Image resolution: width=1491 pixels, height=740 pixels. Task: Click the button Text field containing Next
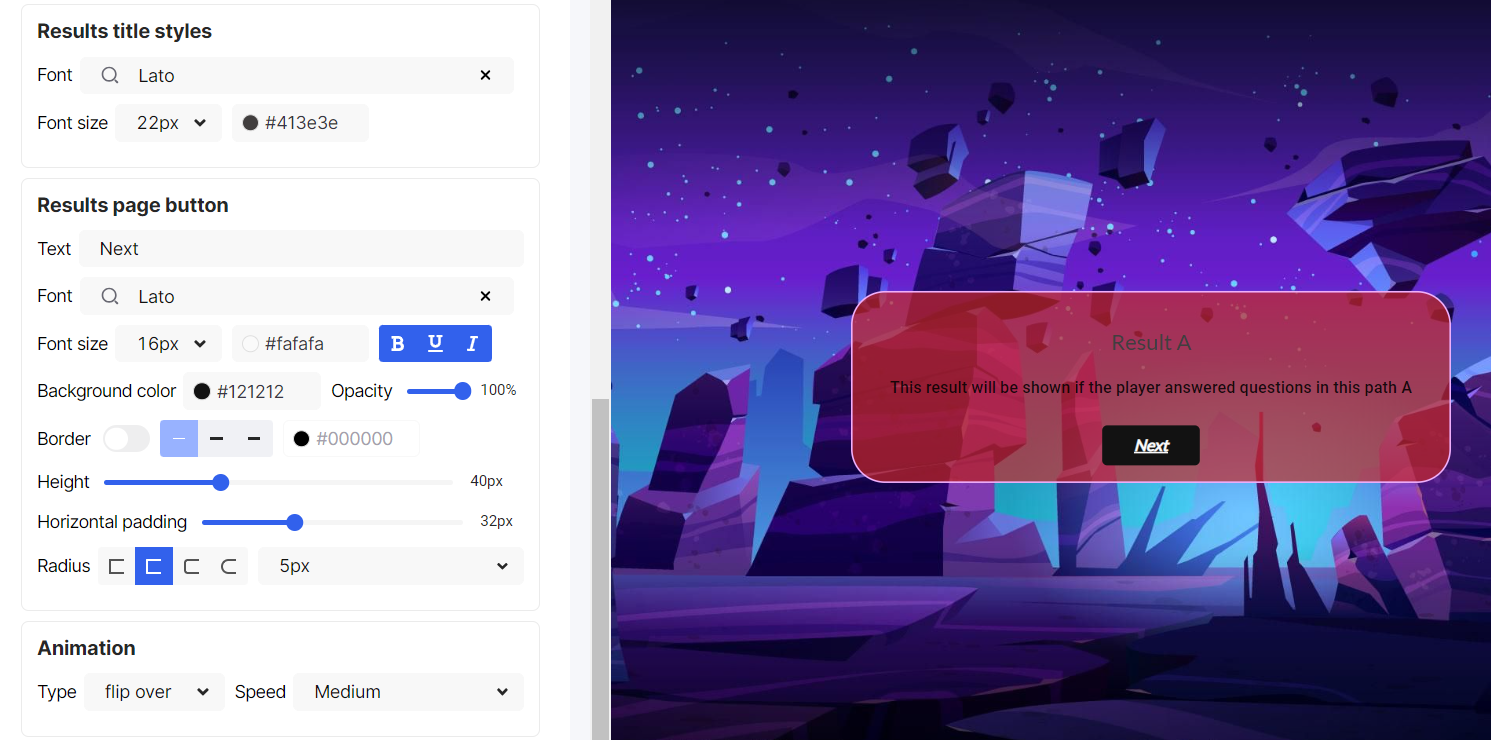click(x=301, y=249)
